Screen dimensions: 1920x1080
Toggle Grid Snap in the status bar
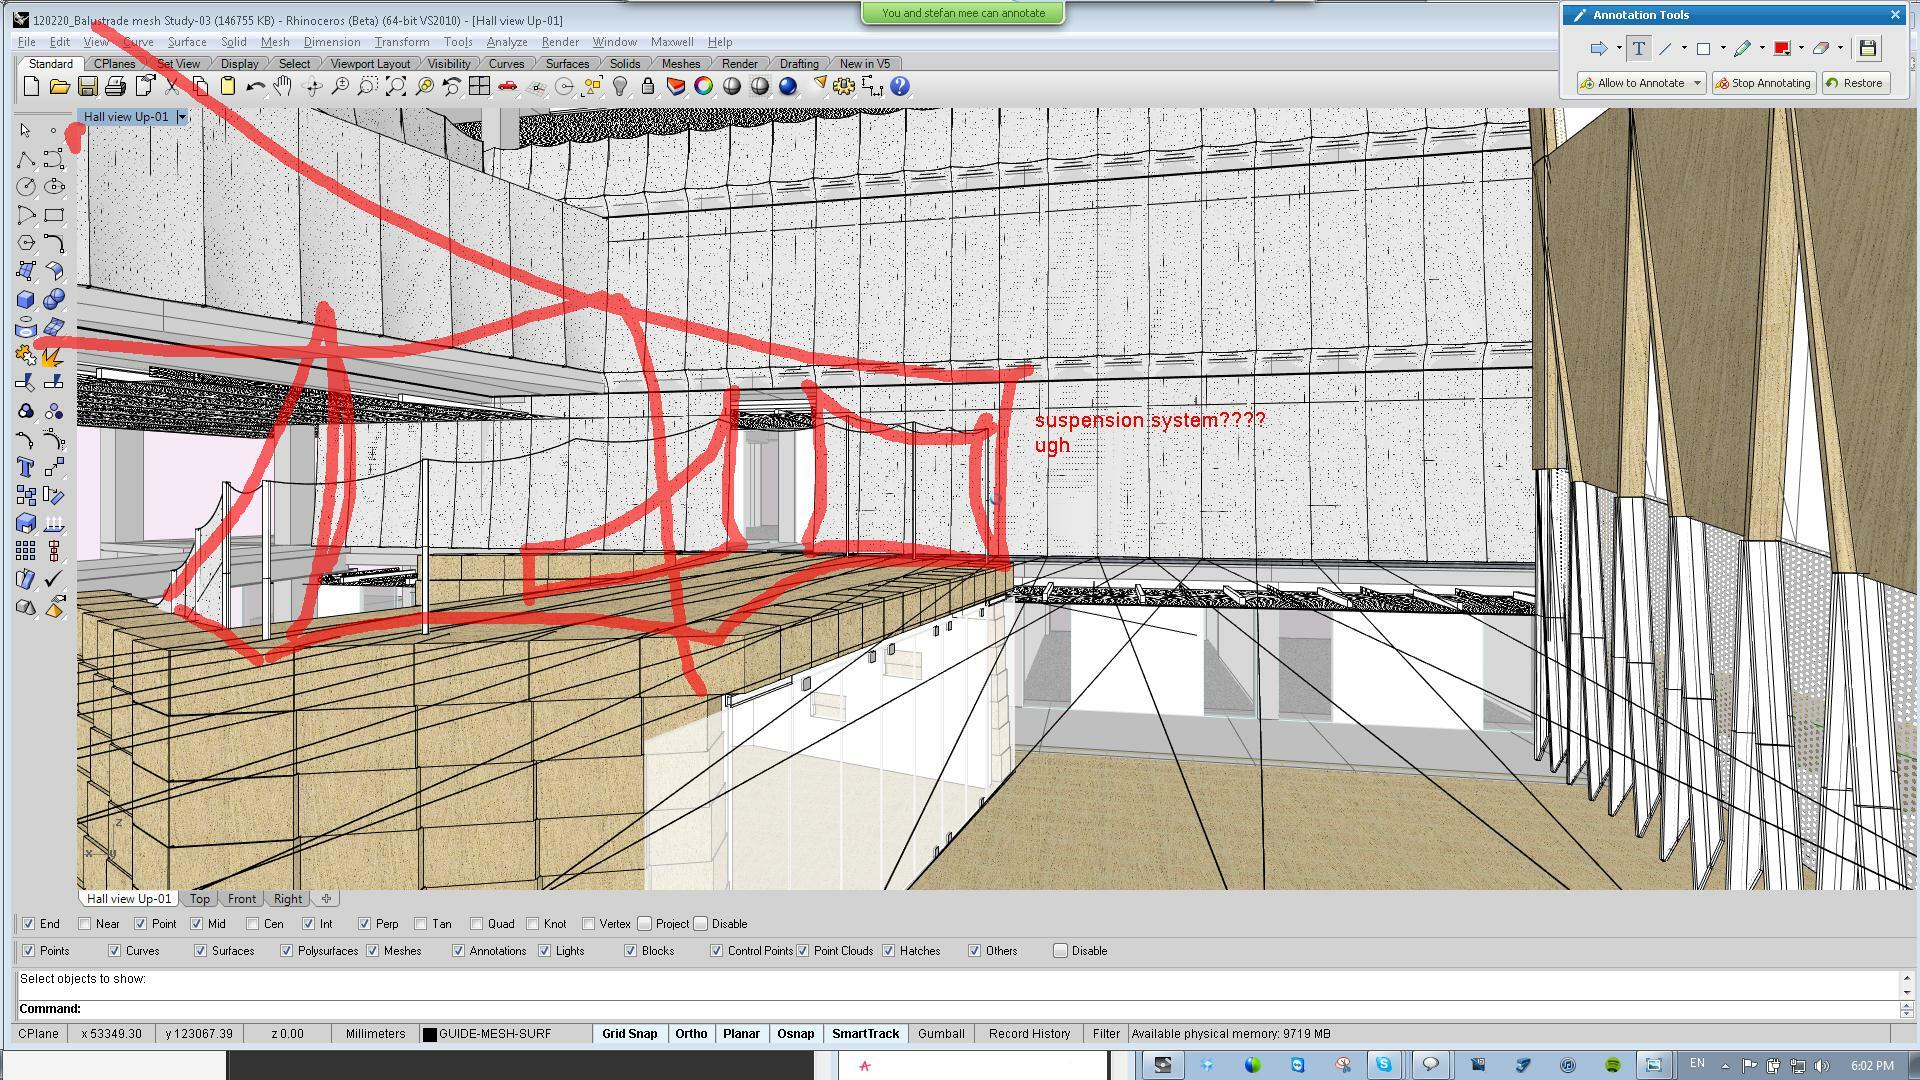630,1034
